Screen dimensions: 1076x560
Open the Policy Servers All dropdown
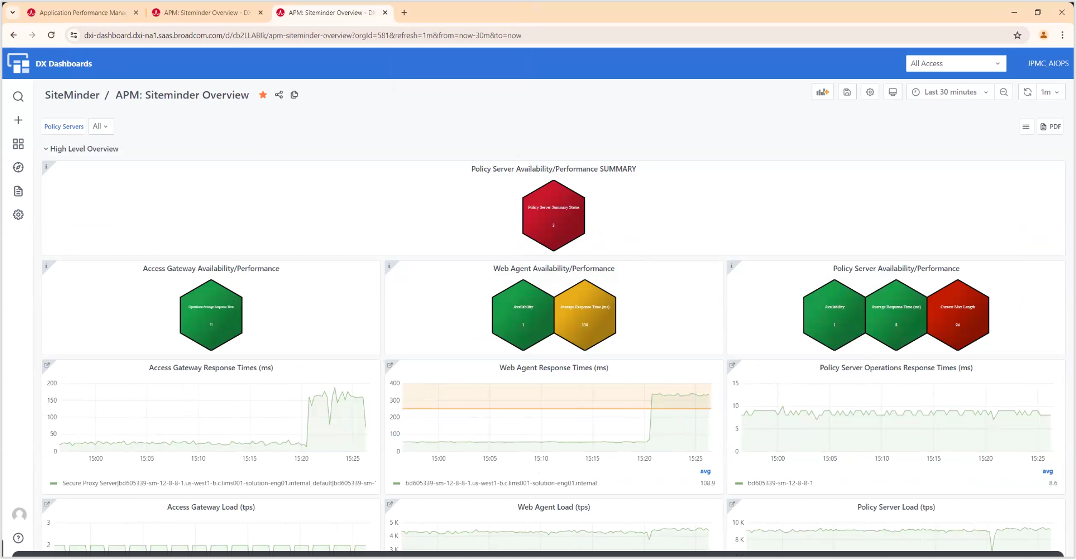pyautogui.click(x=100, y=127)
